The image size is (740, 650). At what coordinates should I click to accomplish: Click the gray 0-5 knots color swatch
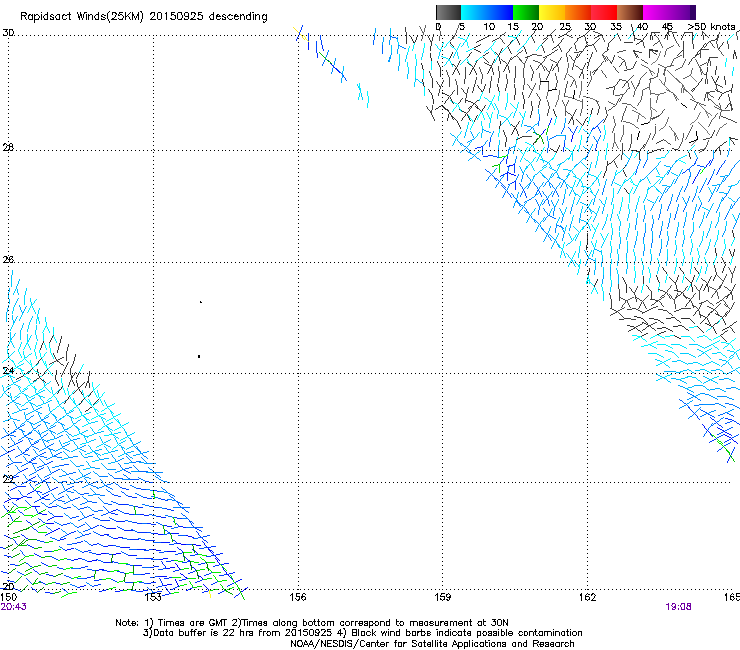tap(448, 12)
